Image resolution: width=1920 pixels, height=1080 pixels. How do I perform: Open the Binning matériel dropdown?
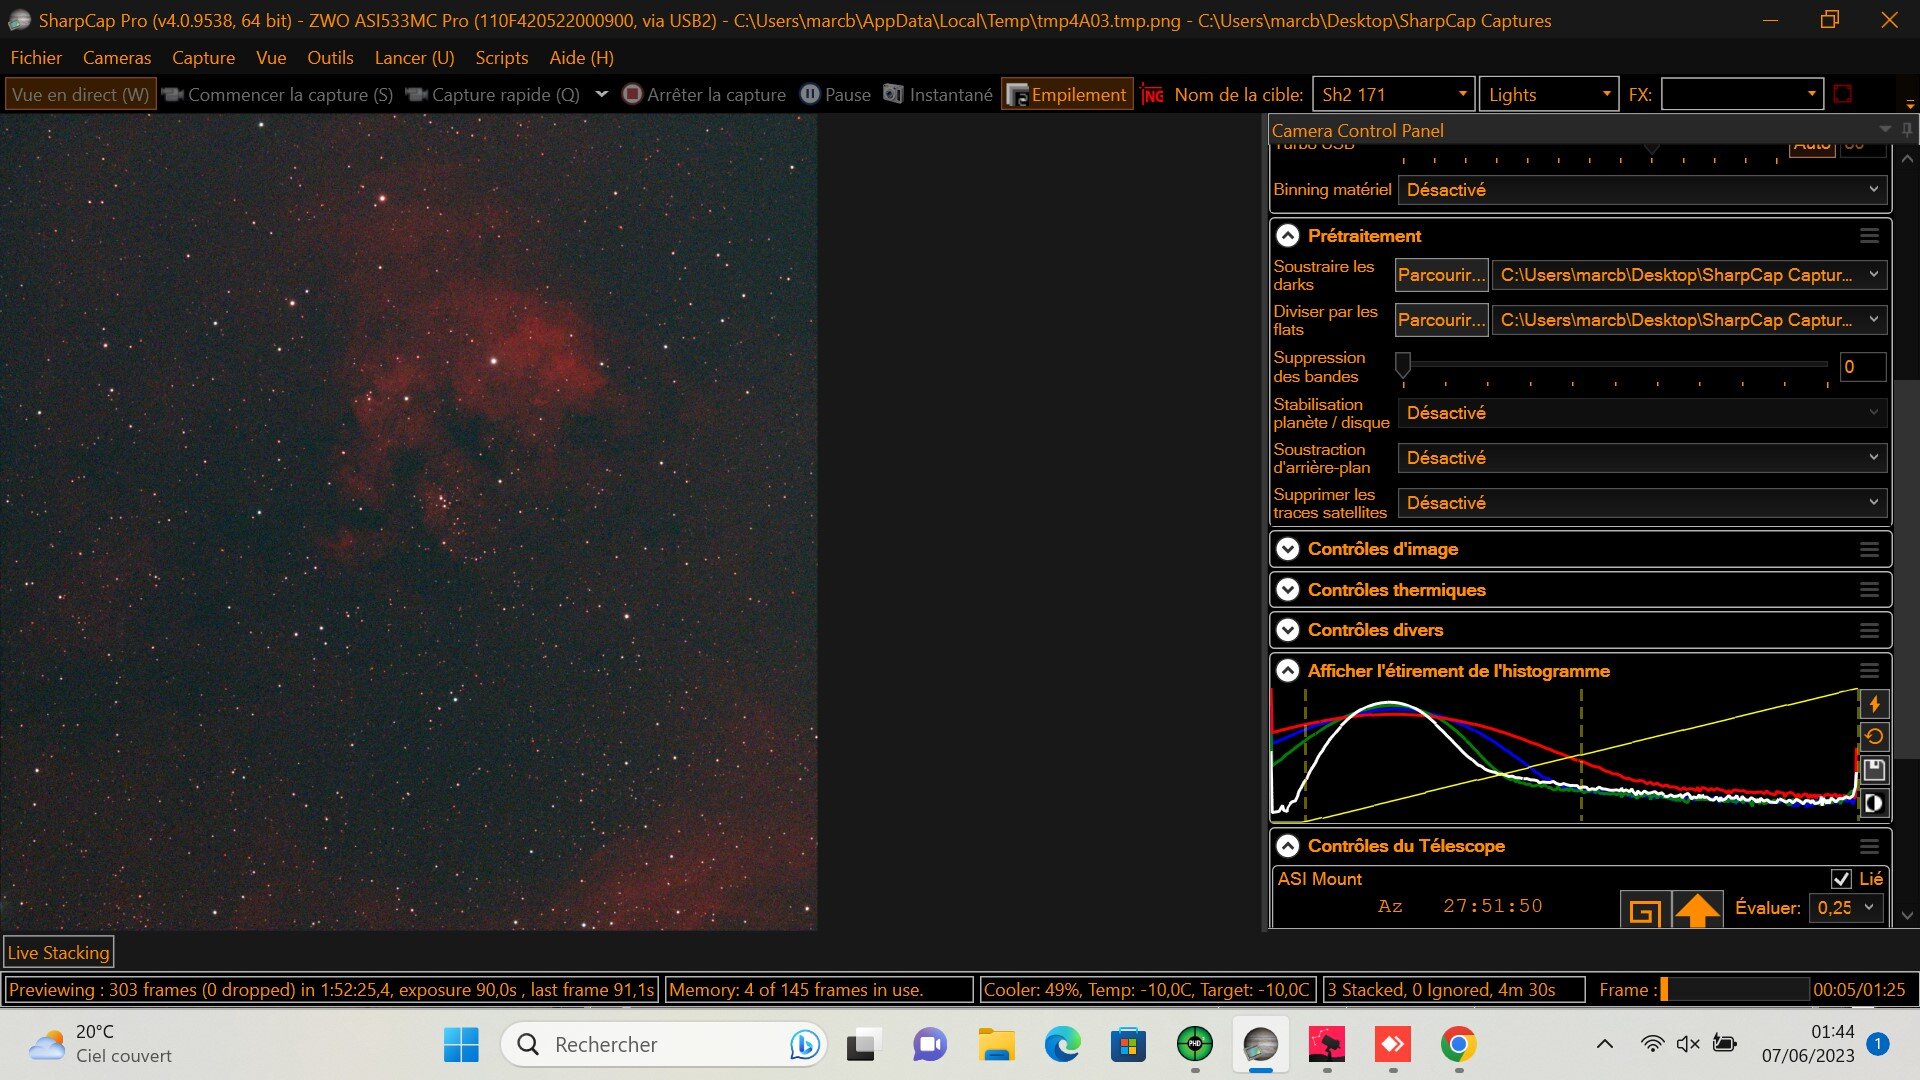[x=1642, y=190]
